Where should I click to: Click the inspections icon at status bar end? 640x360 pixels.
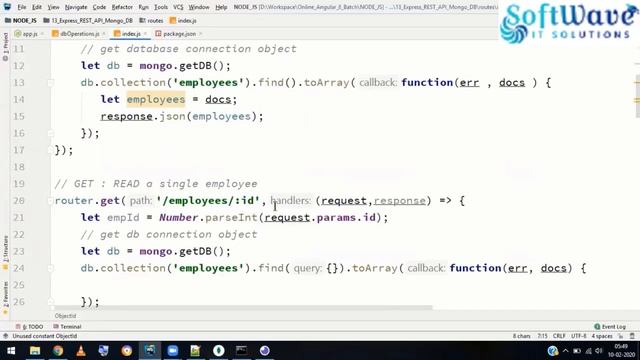click(632, 336)
